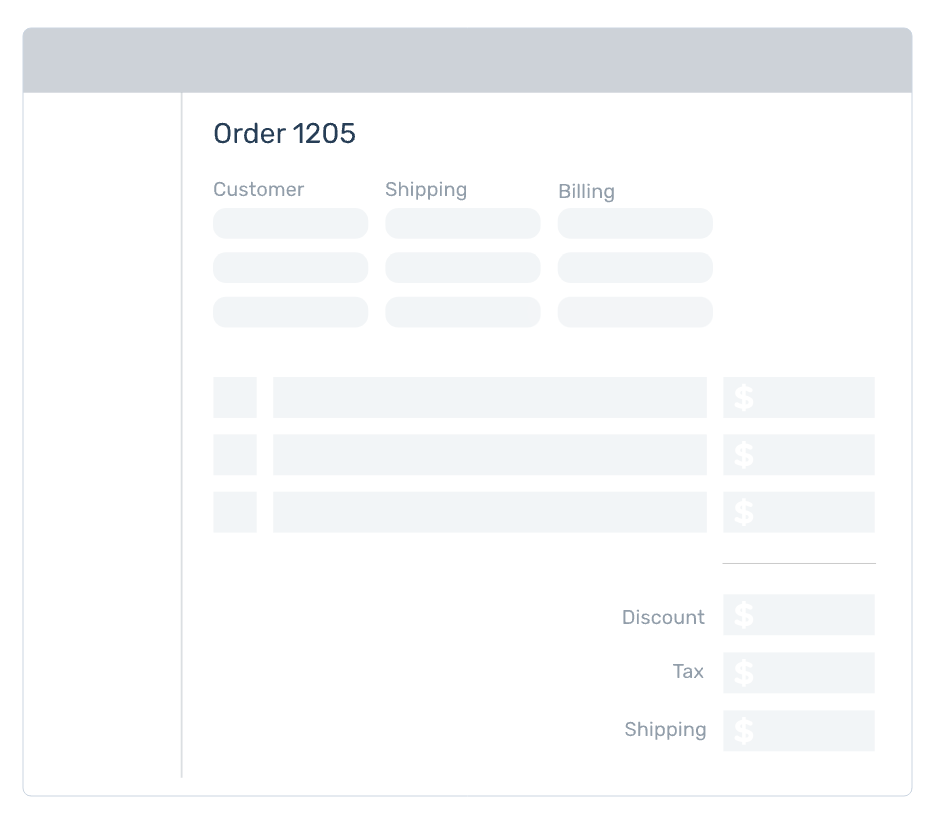Click the dollar icon next to Discount

743,614
